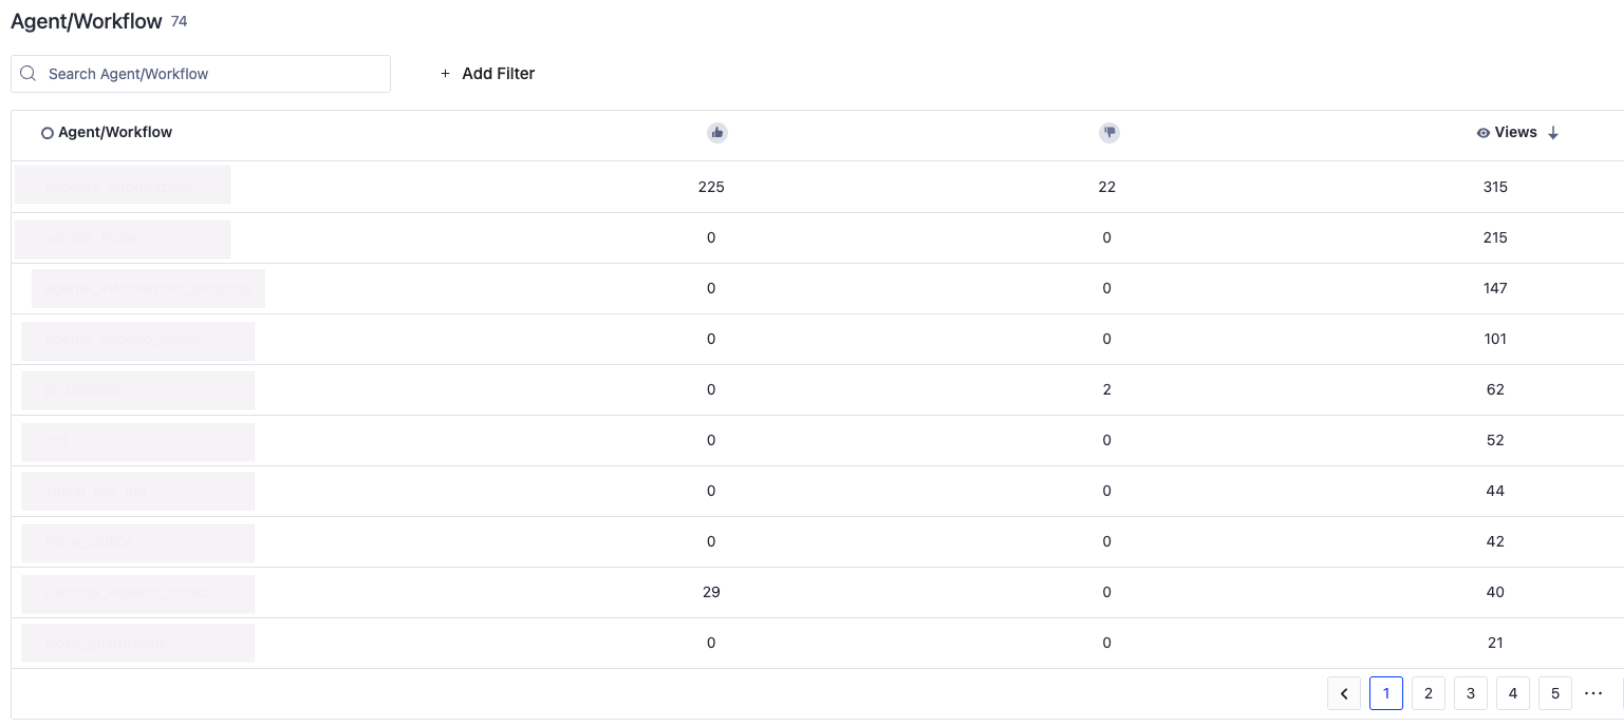
Task: Open the top row with 315 views
Action: (x=122, y=186)
